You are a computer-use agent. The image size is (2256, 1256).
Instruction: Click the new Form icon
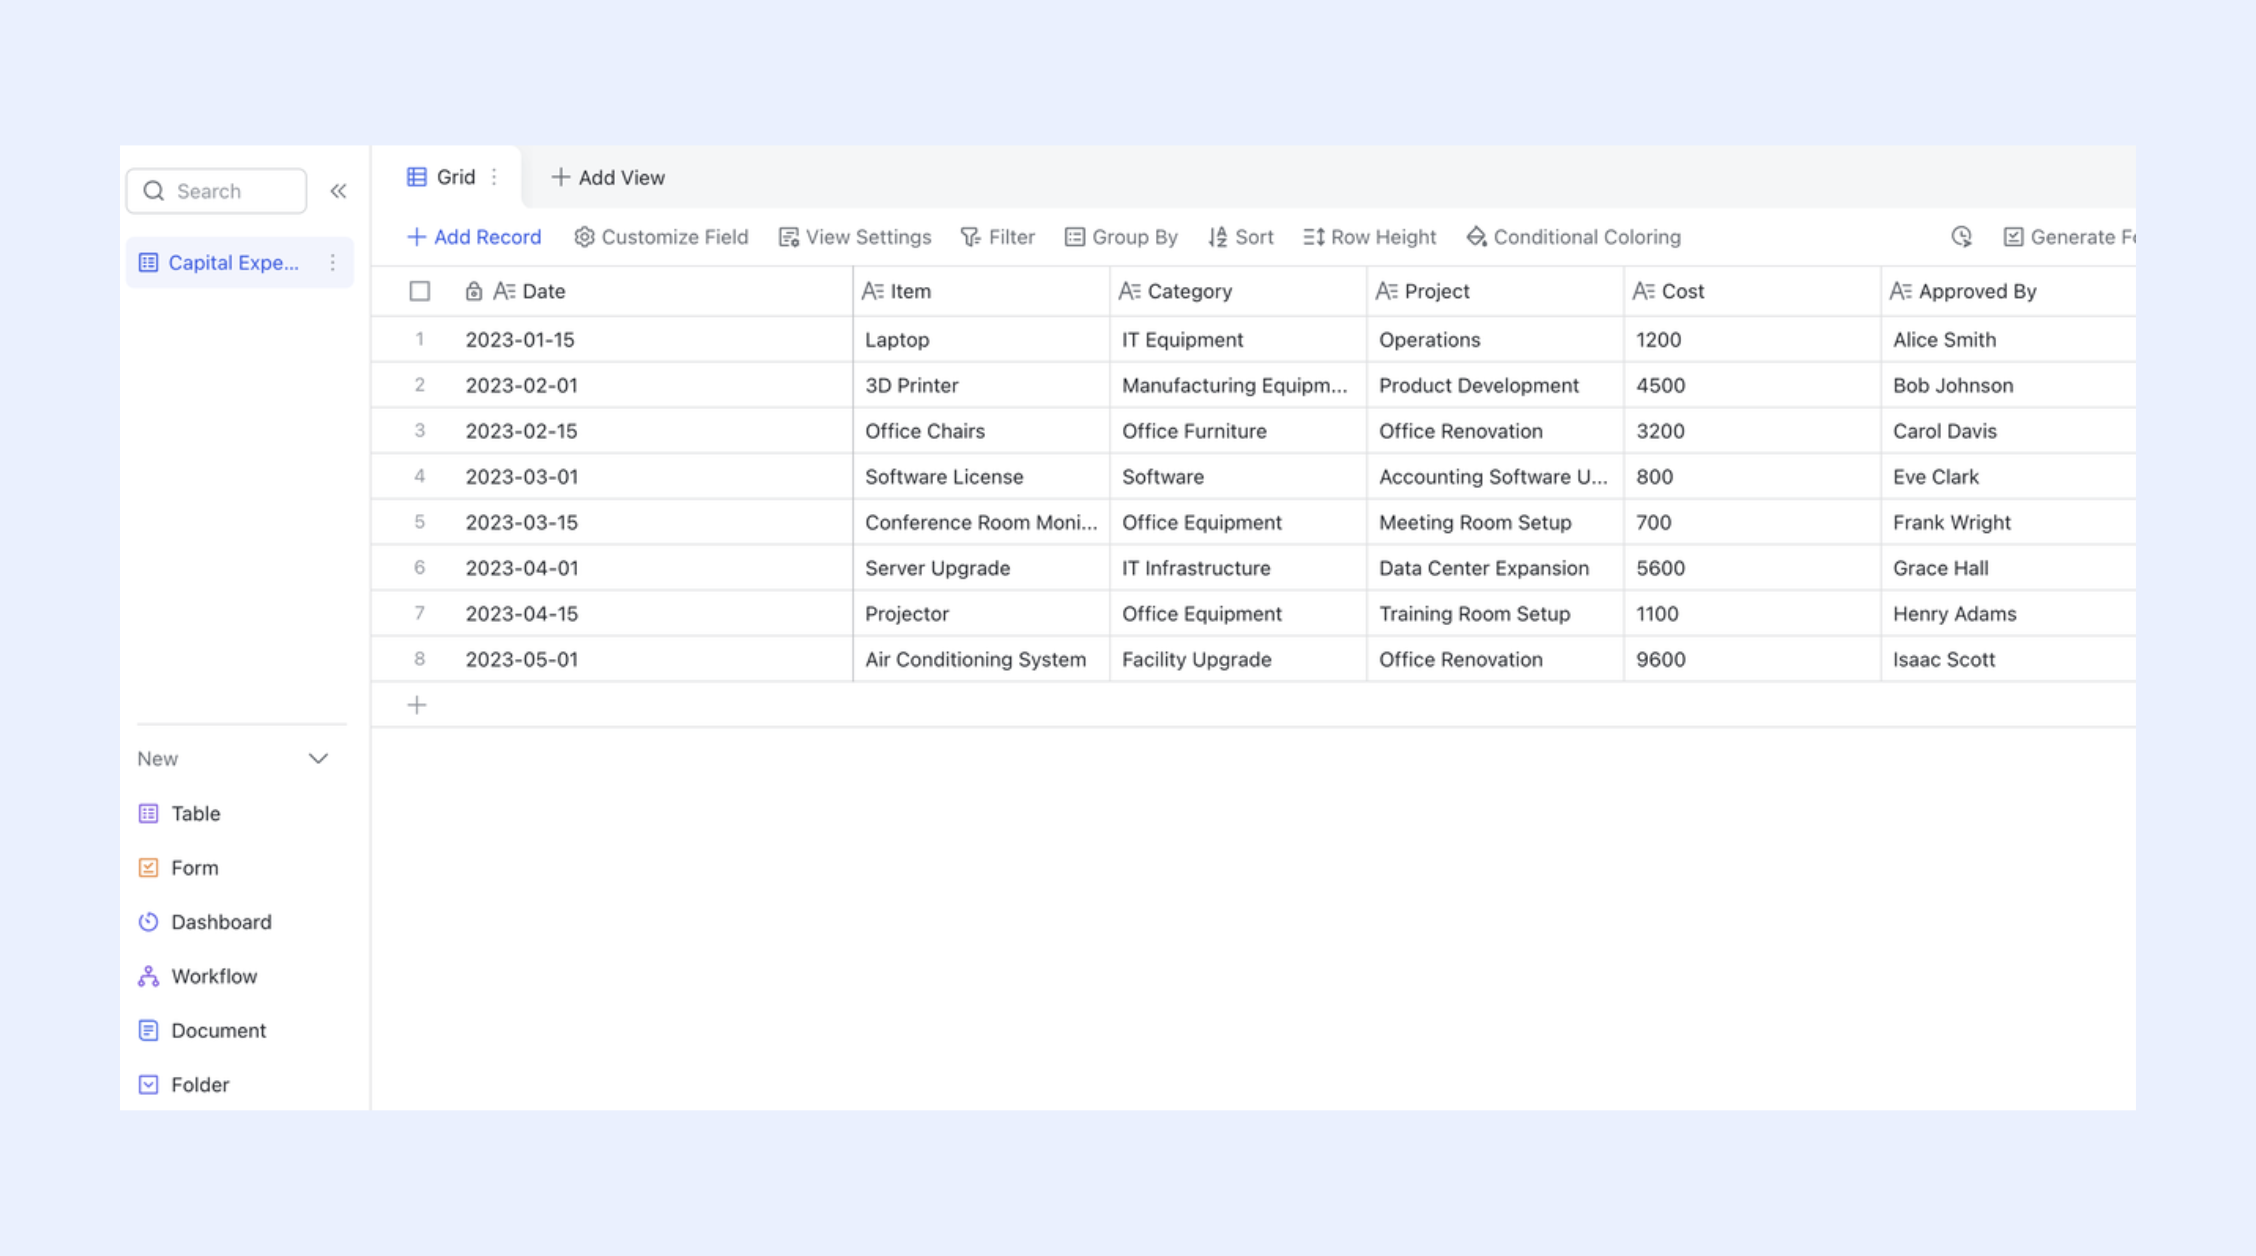[x=148, y=867]
